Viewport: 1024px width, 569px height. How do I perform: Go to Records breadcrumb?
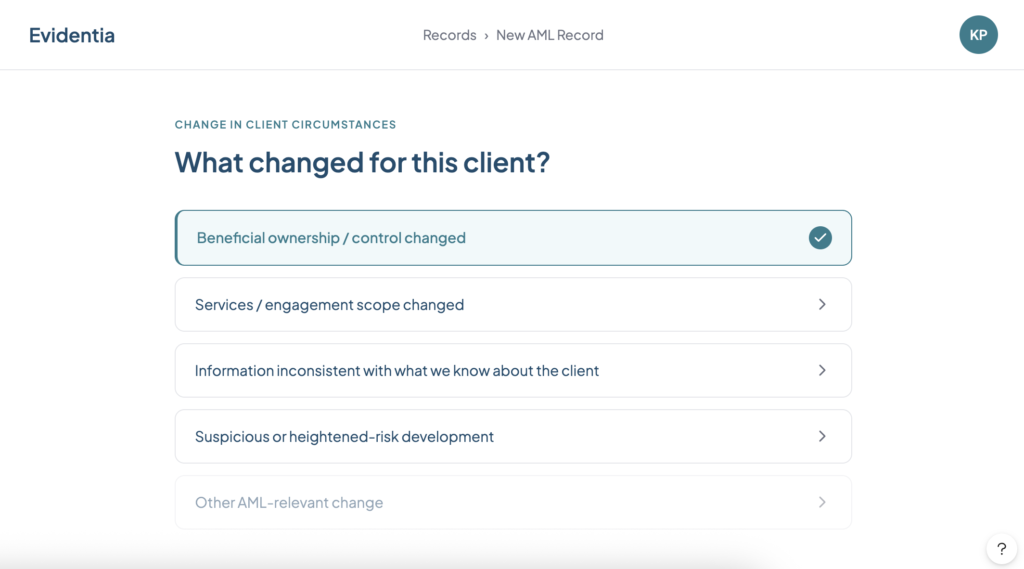point(449,35)
